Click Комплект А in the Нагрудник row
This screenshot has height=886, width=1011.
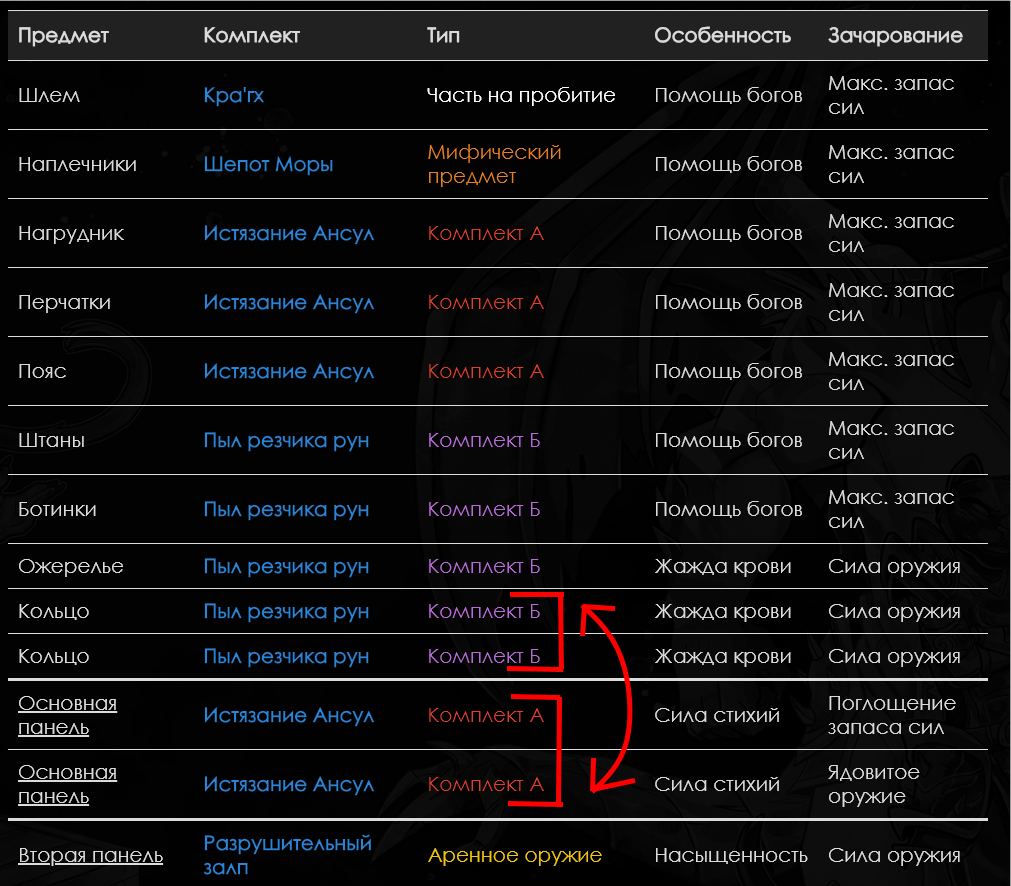(x=486, y=233)
